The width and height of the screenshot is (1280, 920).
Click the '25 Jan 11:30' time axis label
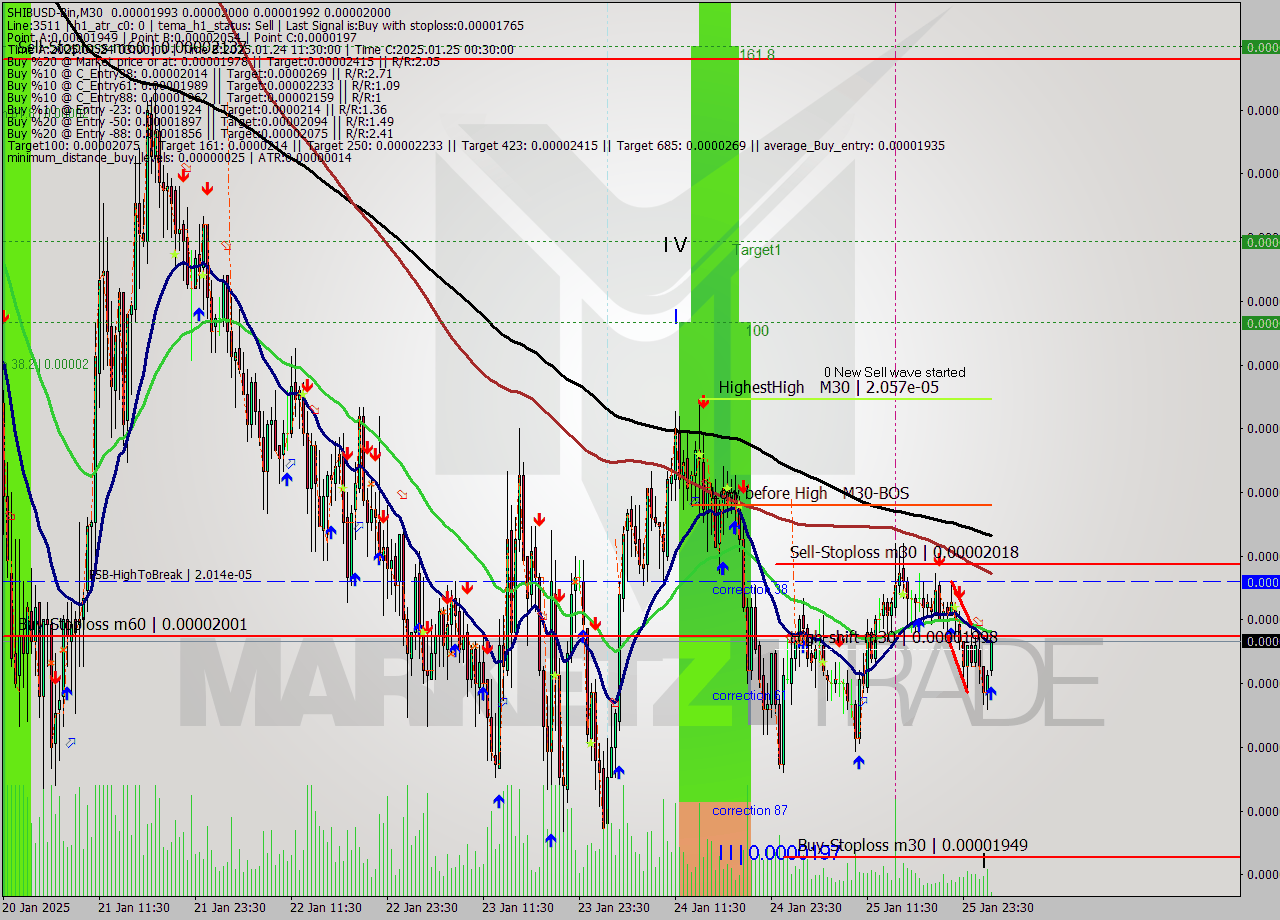click(901, 907)
